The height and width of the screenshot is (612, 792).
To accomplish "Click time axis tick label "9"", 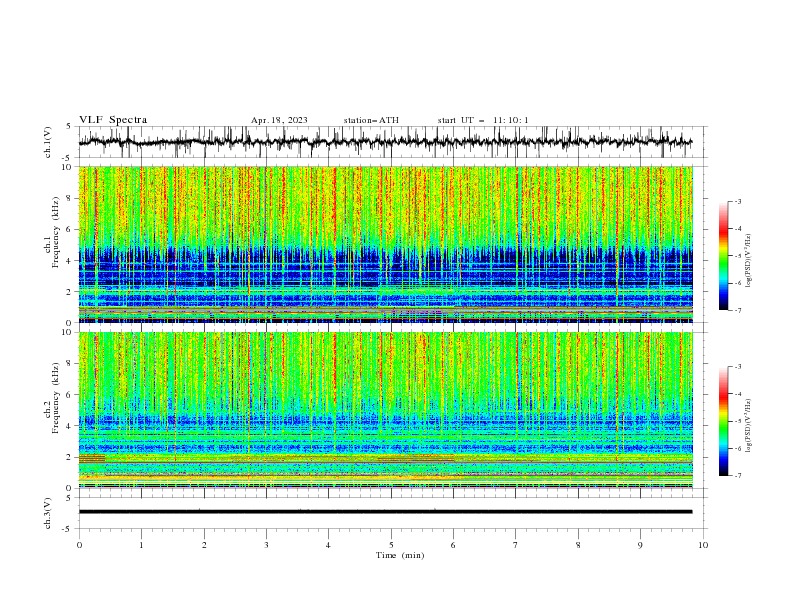I will click(640, 545).
